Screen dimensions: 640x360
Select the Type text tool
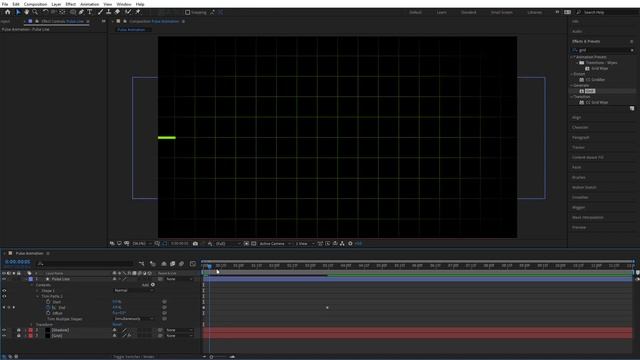(89, 12)
